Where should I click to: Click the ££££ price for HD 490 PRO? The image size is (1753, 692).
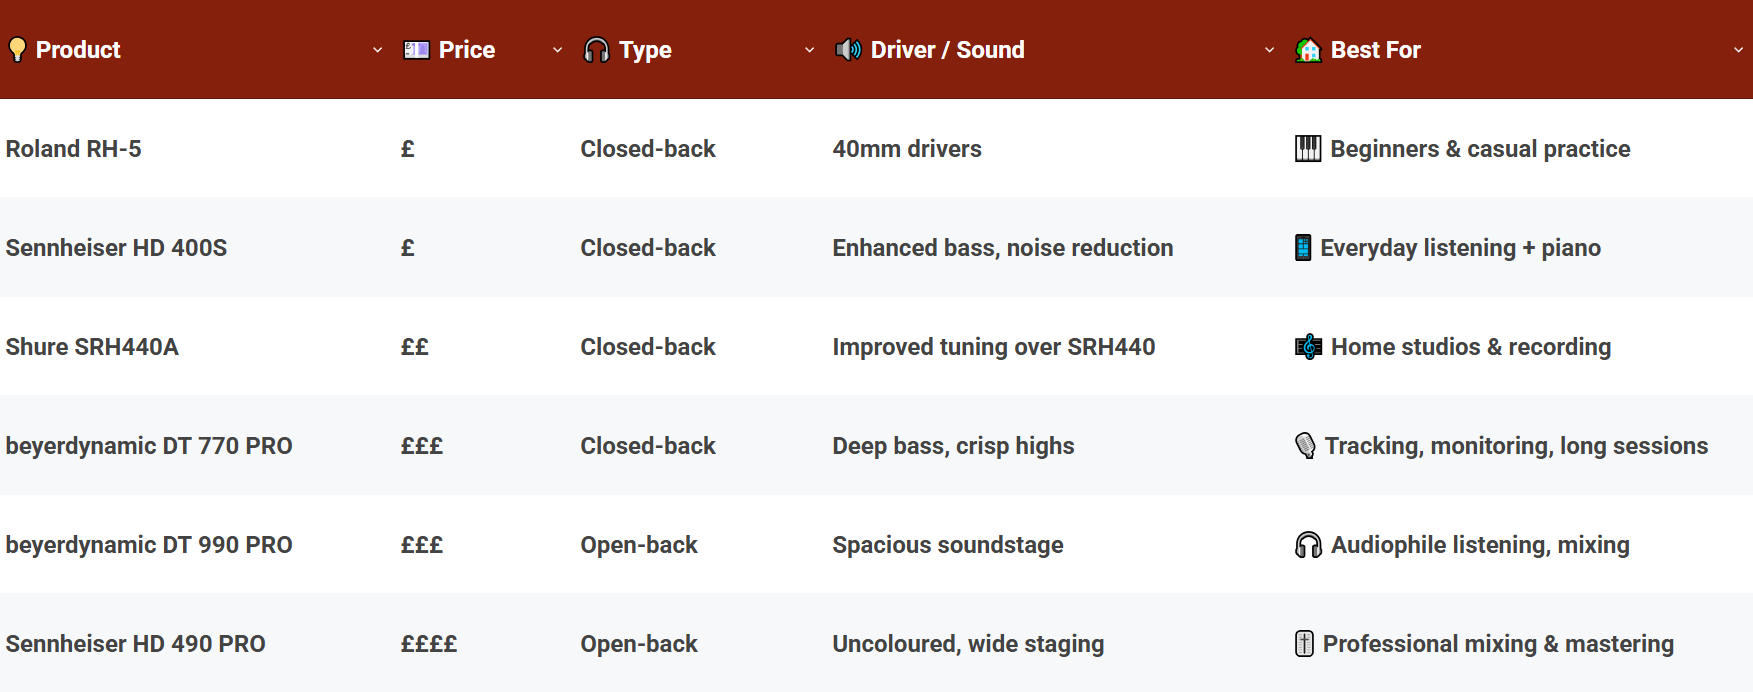pos(428,644)
